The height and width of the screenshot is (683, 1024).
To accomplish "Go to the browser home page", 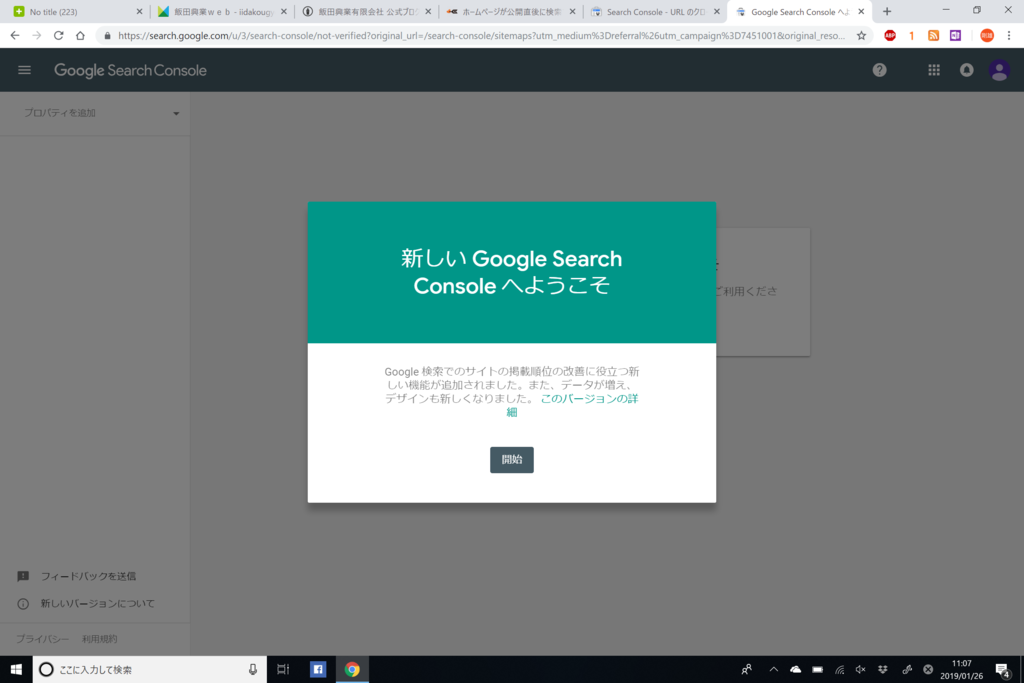I will pos(80,35).
